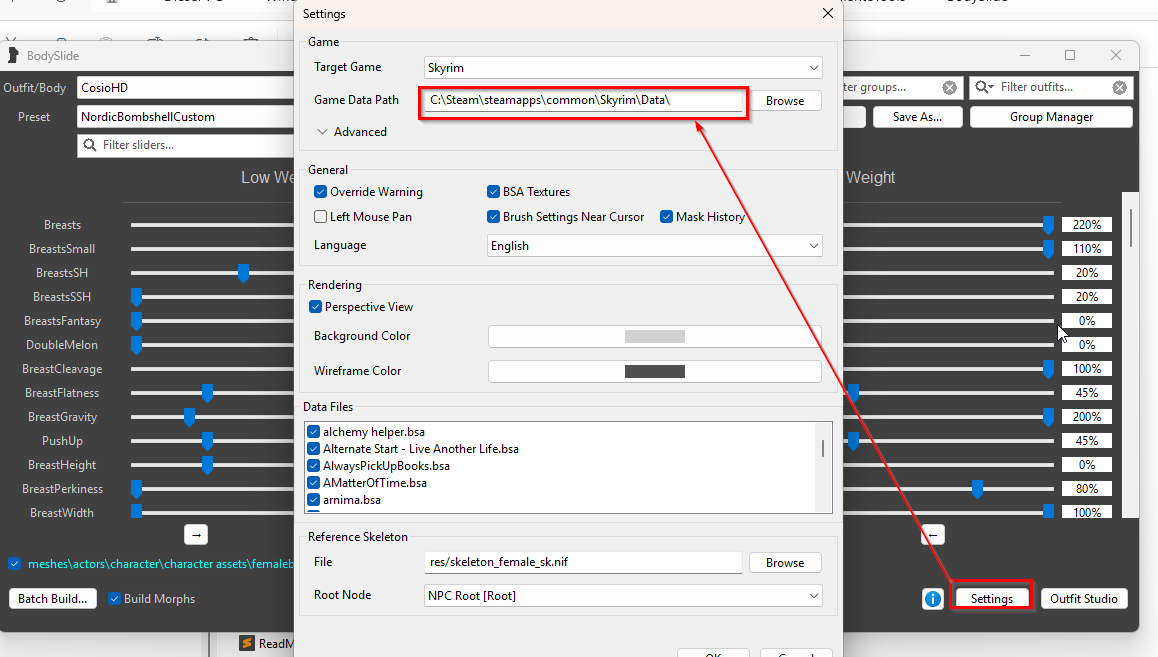Click the Breasts 220% value box
The image size is (1158, 657).
click(1086, 225)
